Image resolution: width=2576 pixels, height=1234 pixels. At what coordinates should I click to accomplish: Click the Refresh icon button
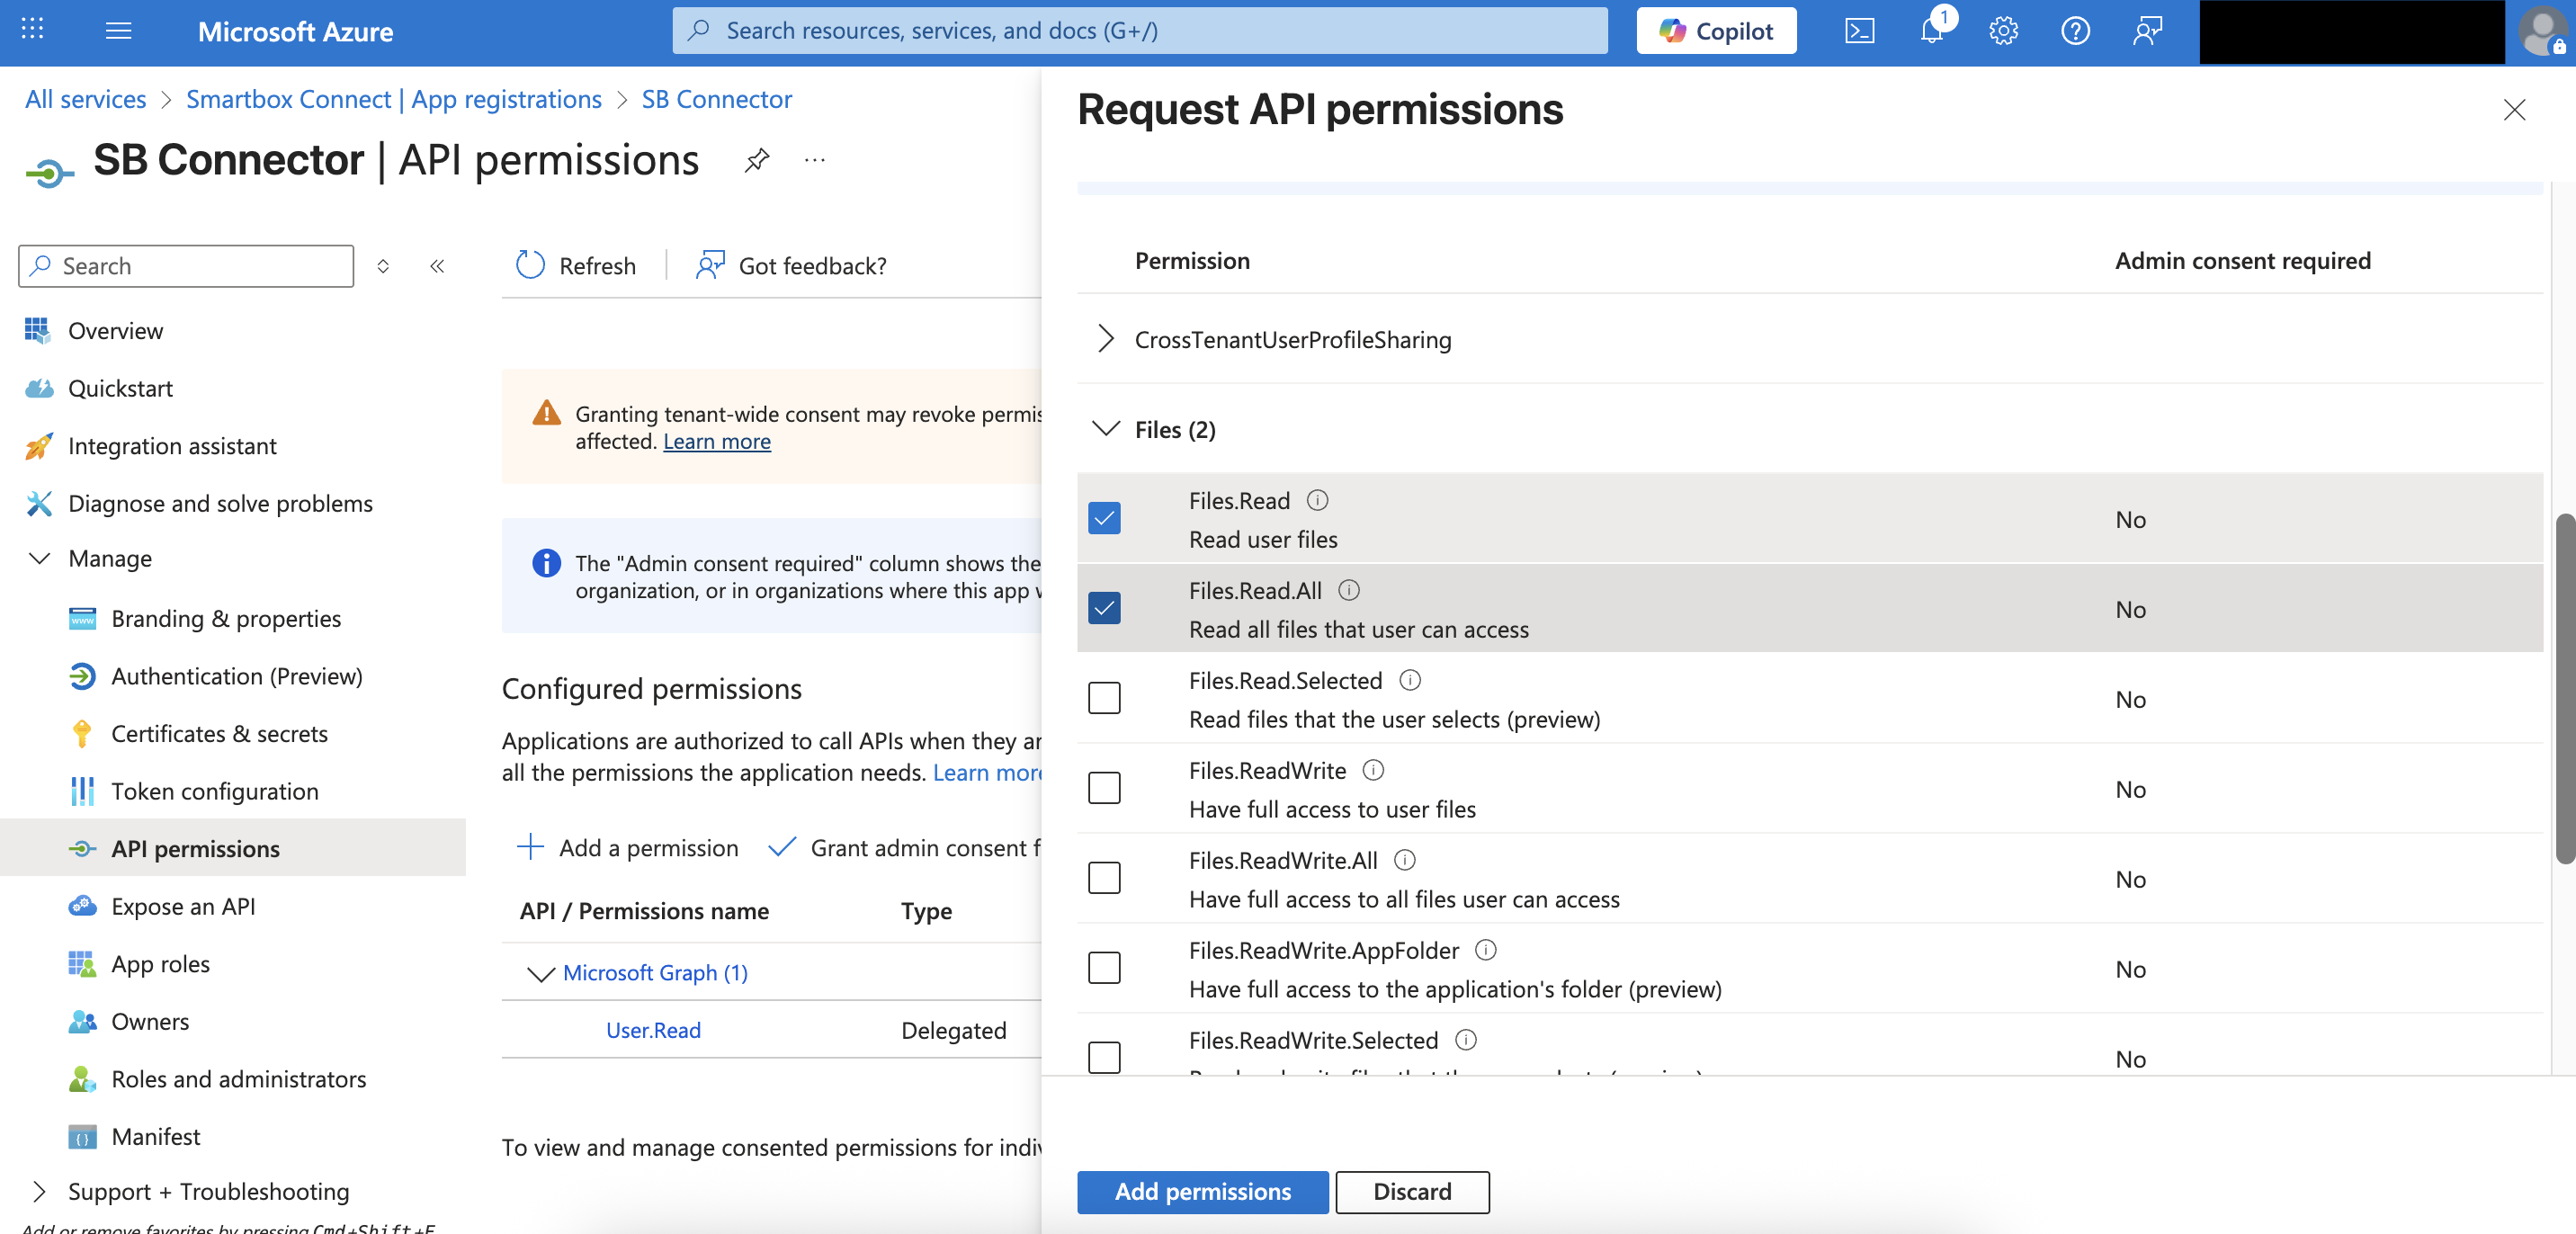(x=530, y=265)
